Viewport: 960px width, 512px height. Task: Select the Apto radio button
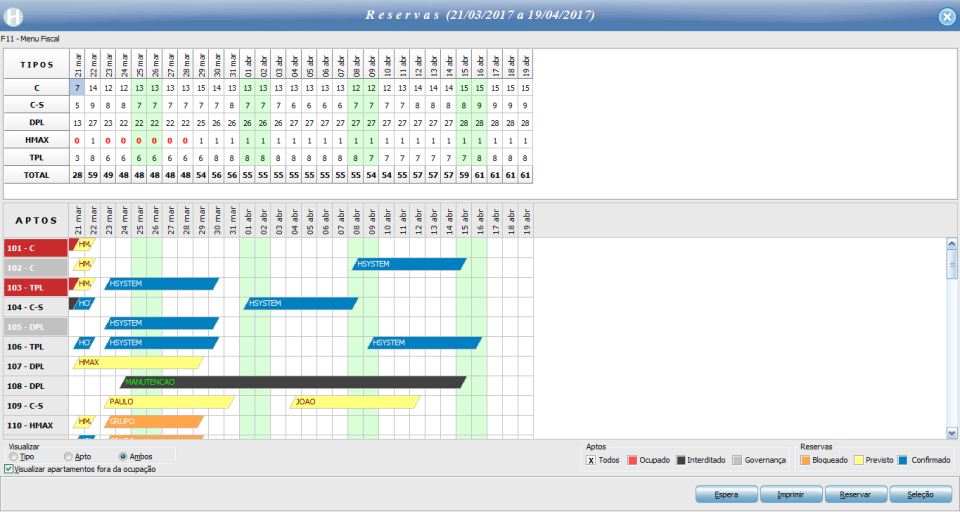(68, 457)
